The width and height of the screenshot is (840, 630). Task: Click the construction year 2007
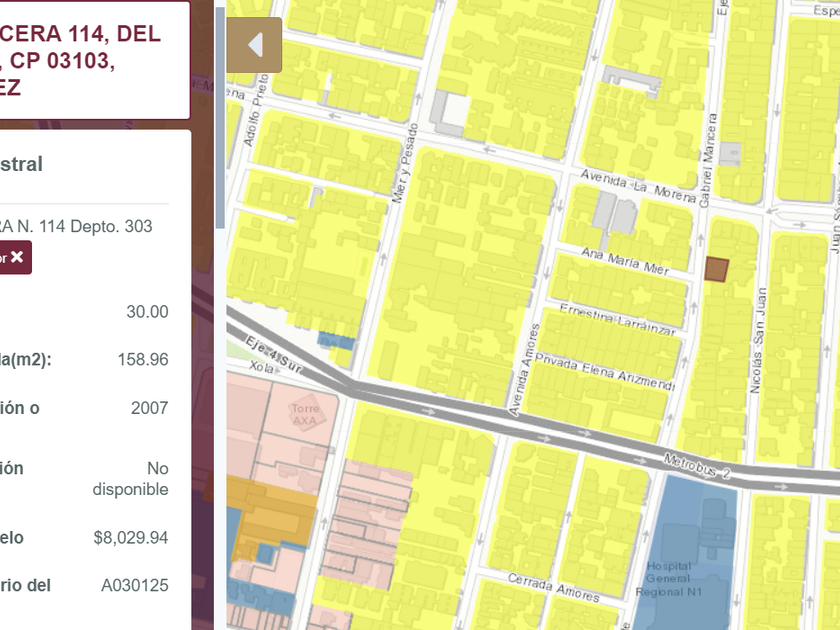tap(149, 408)
